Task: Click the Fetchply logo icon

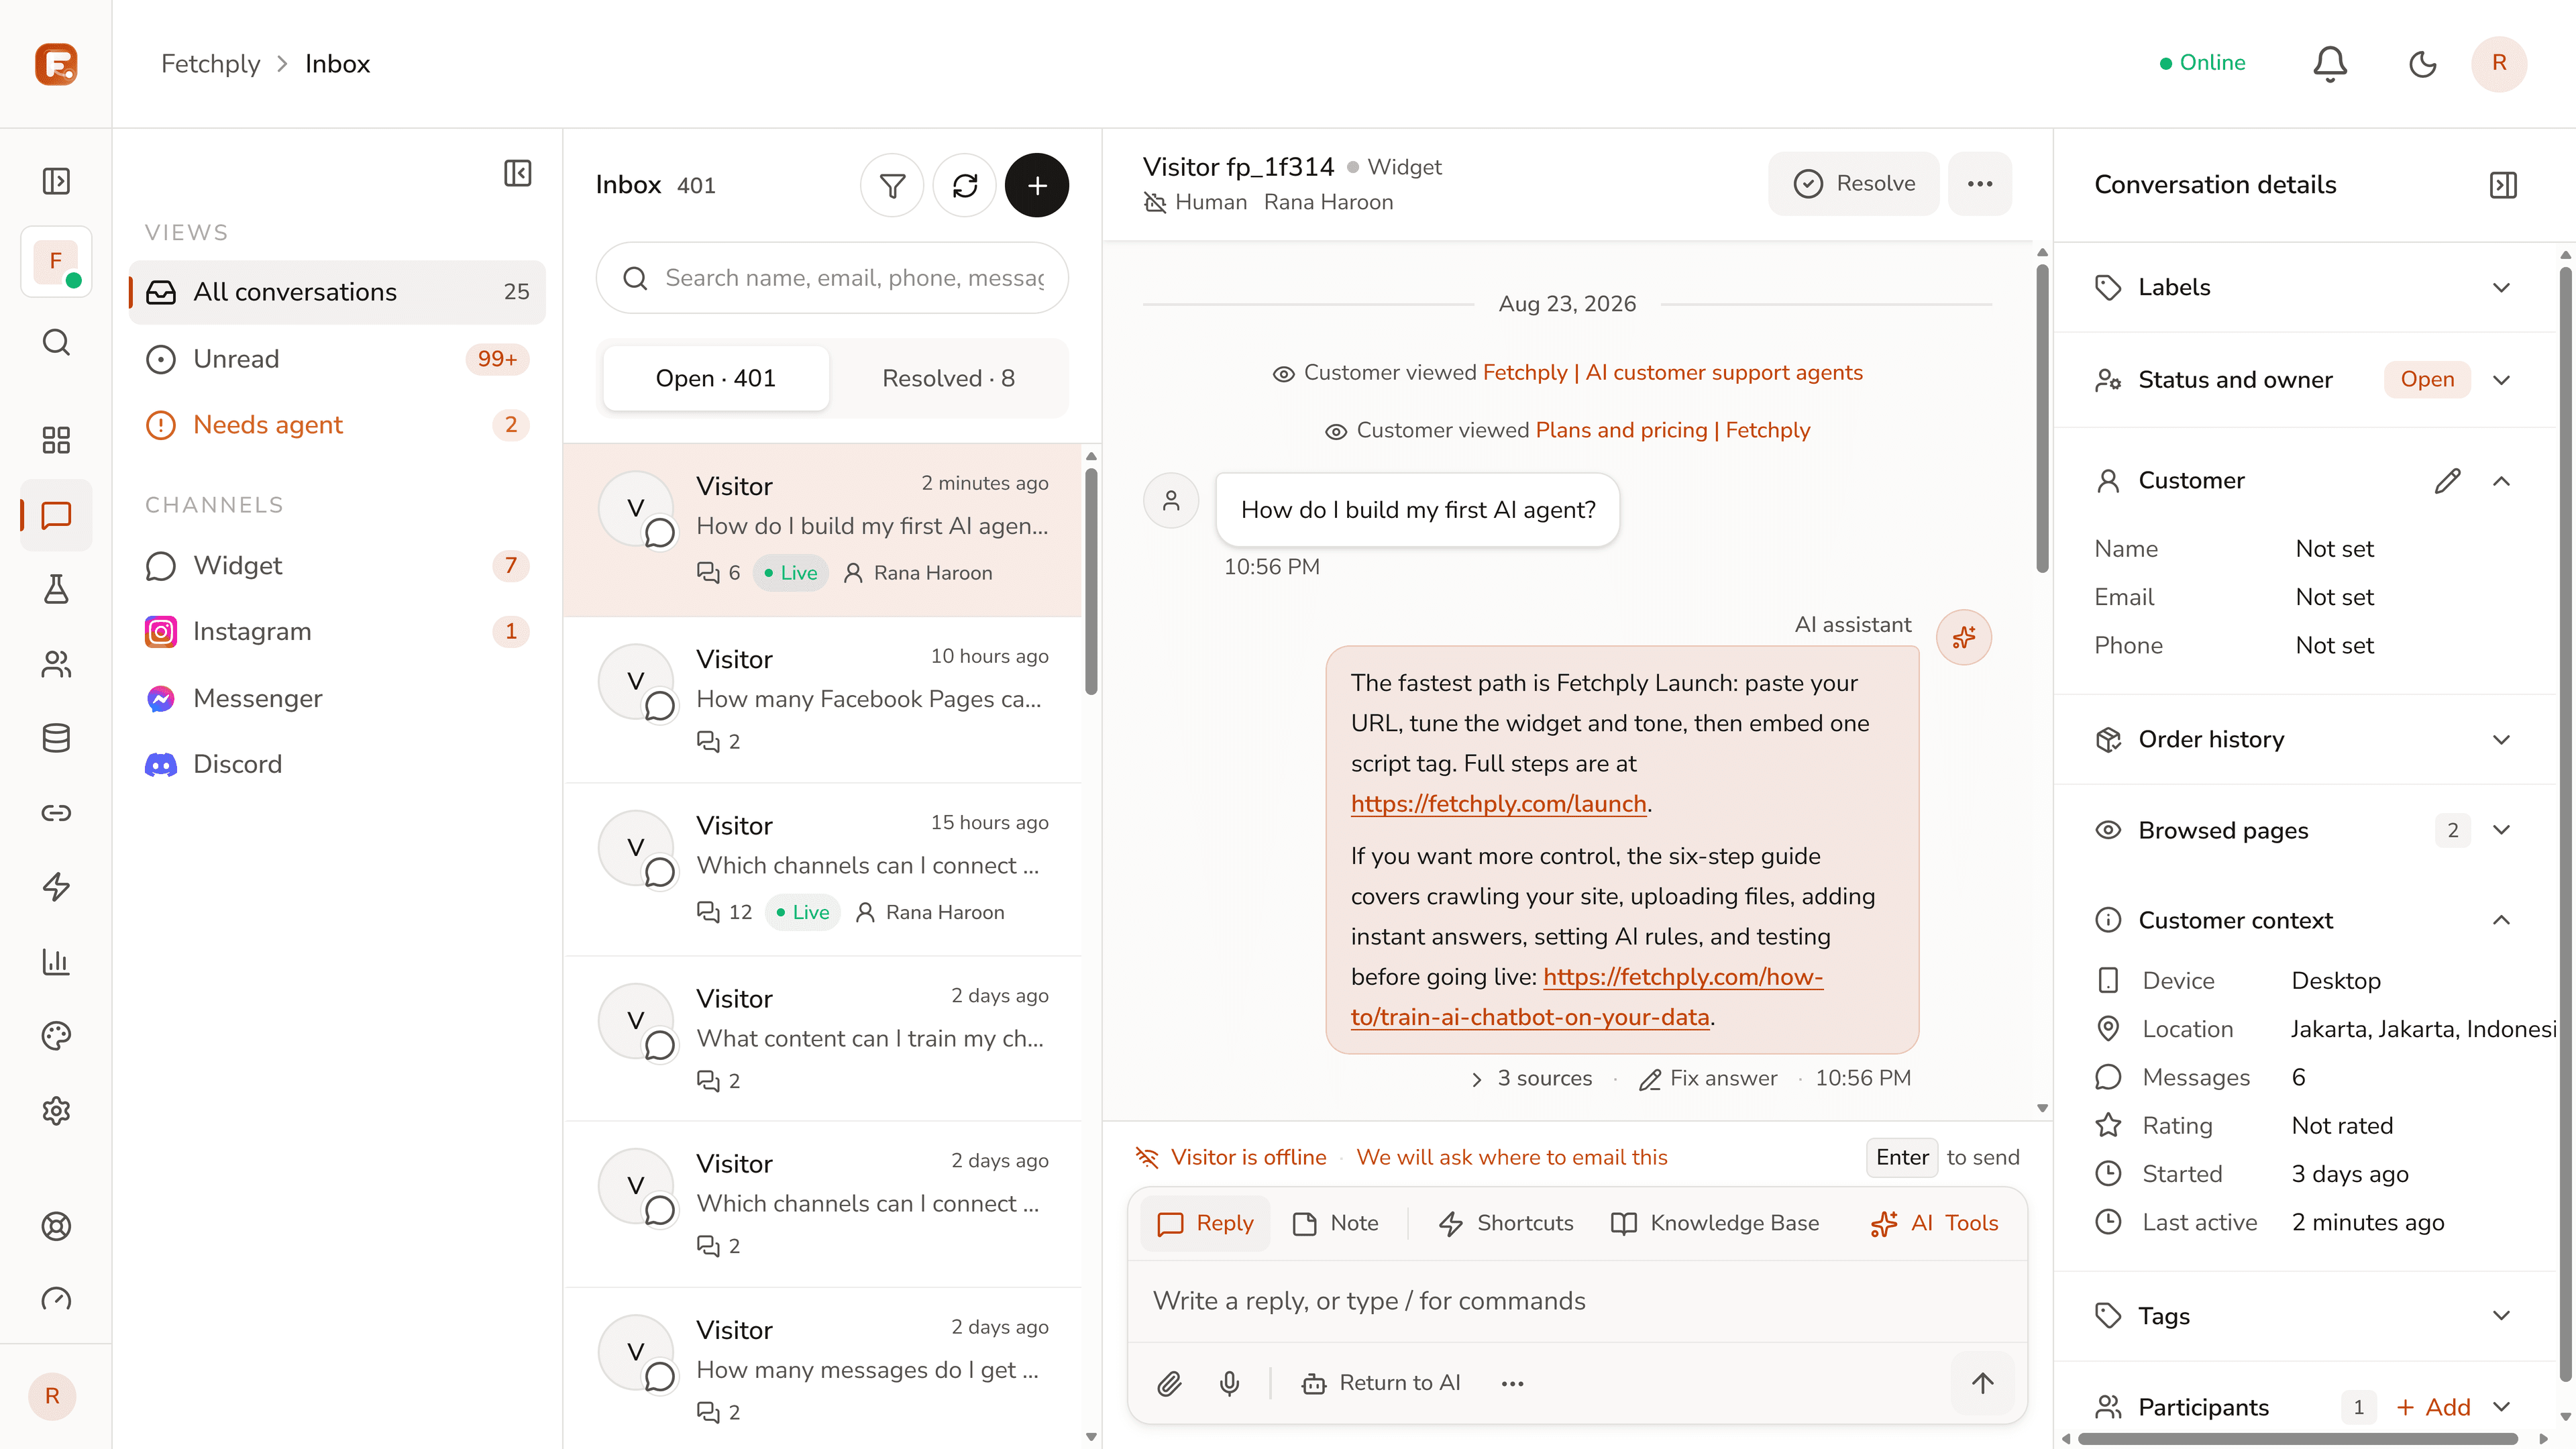Action: point(56,64)
